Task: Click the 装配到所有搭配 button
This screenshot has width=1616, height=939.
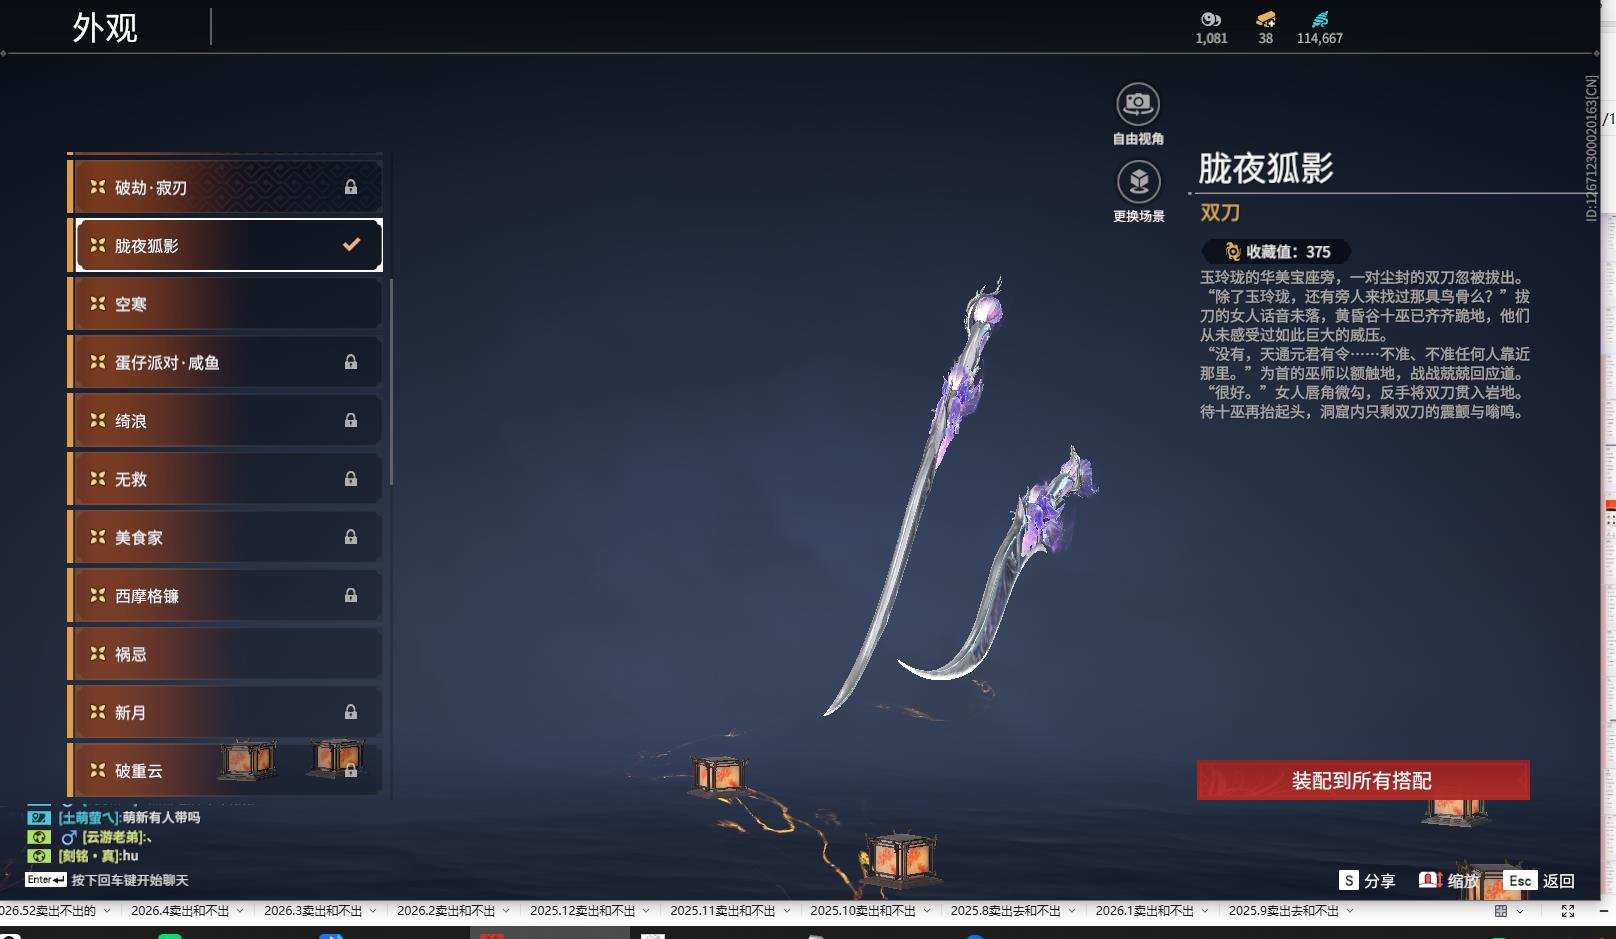Action: tap(1363, 780)
